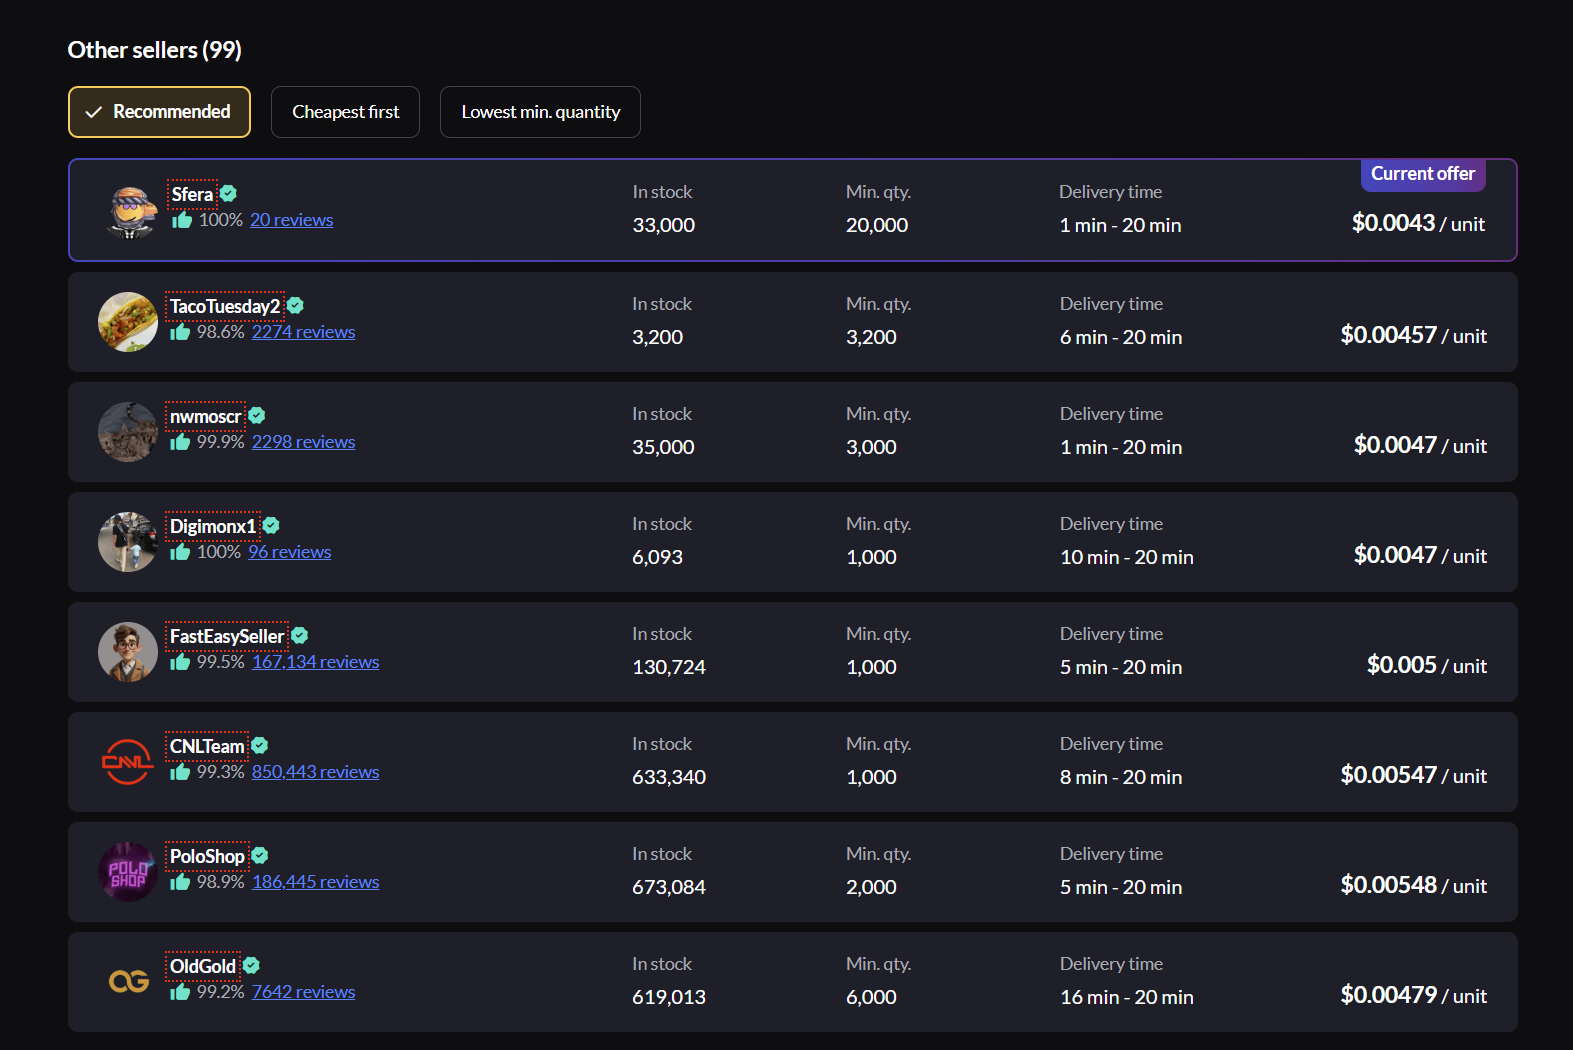This screenshot has height=1050, width=1573.
Task: Sort sellers by Cheapest first
Action: tap(345, 112)
